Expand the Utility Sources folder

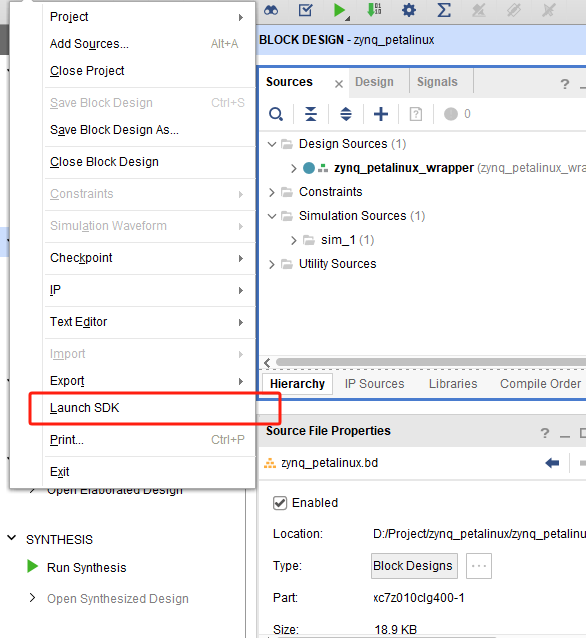point(272,264)
